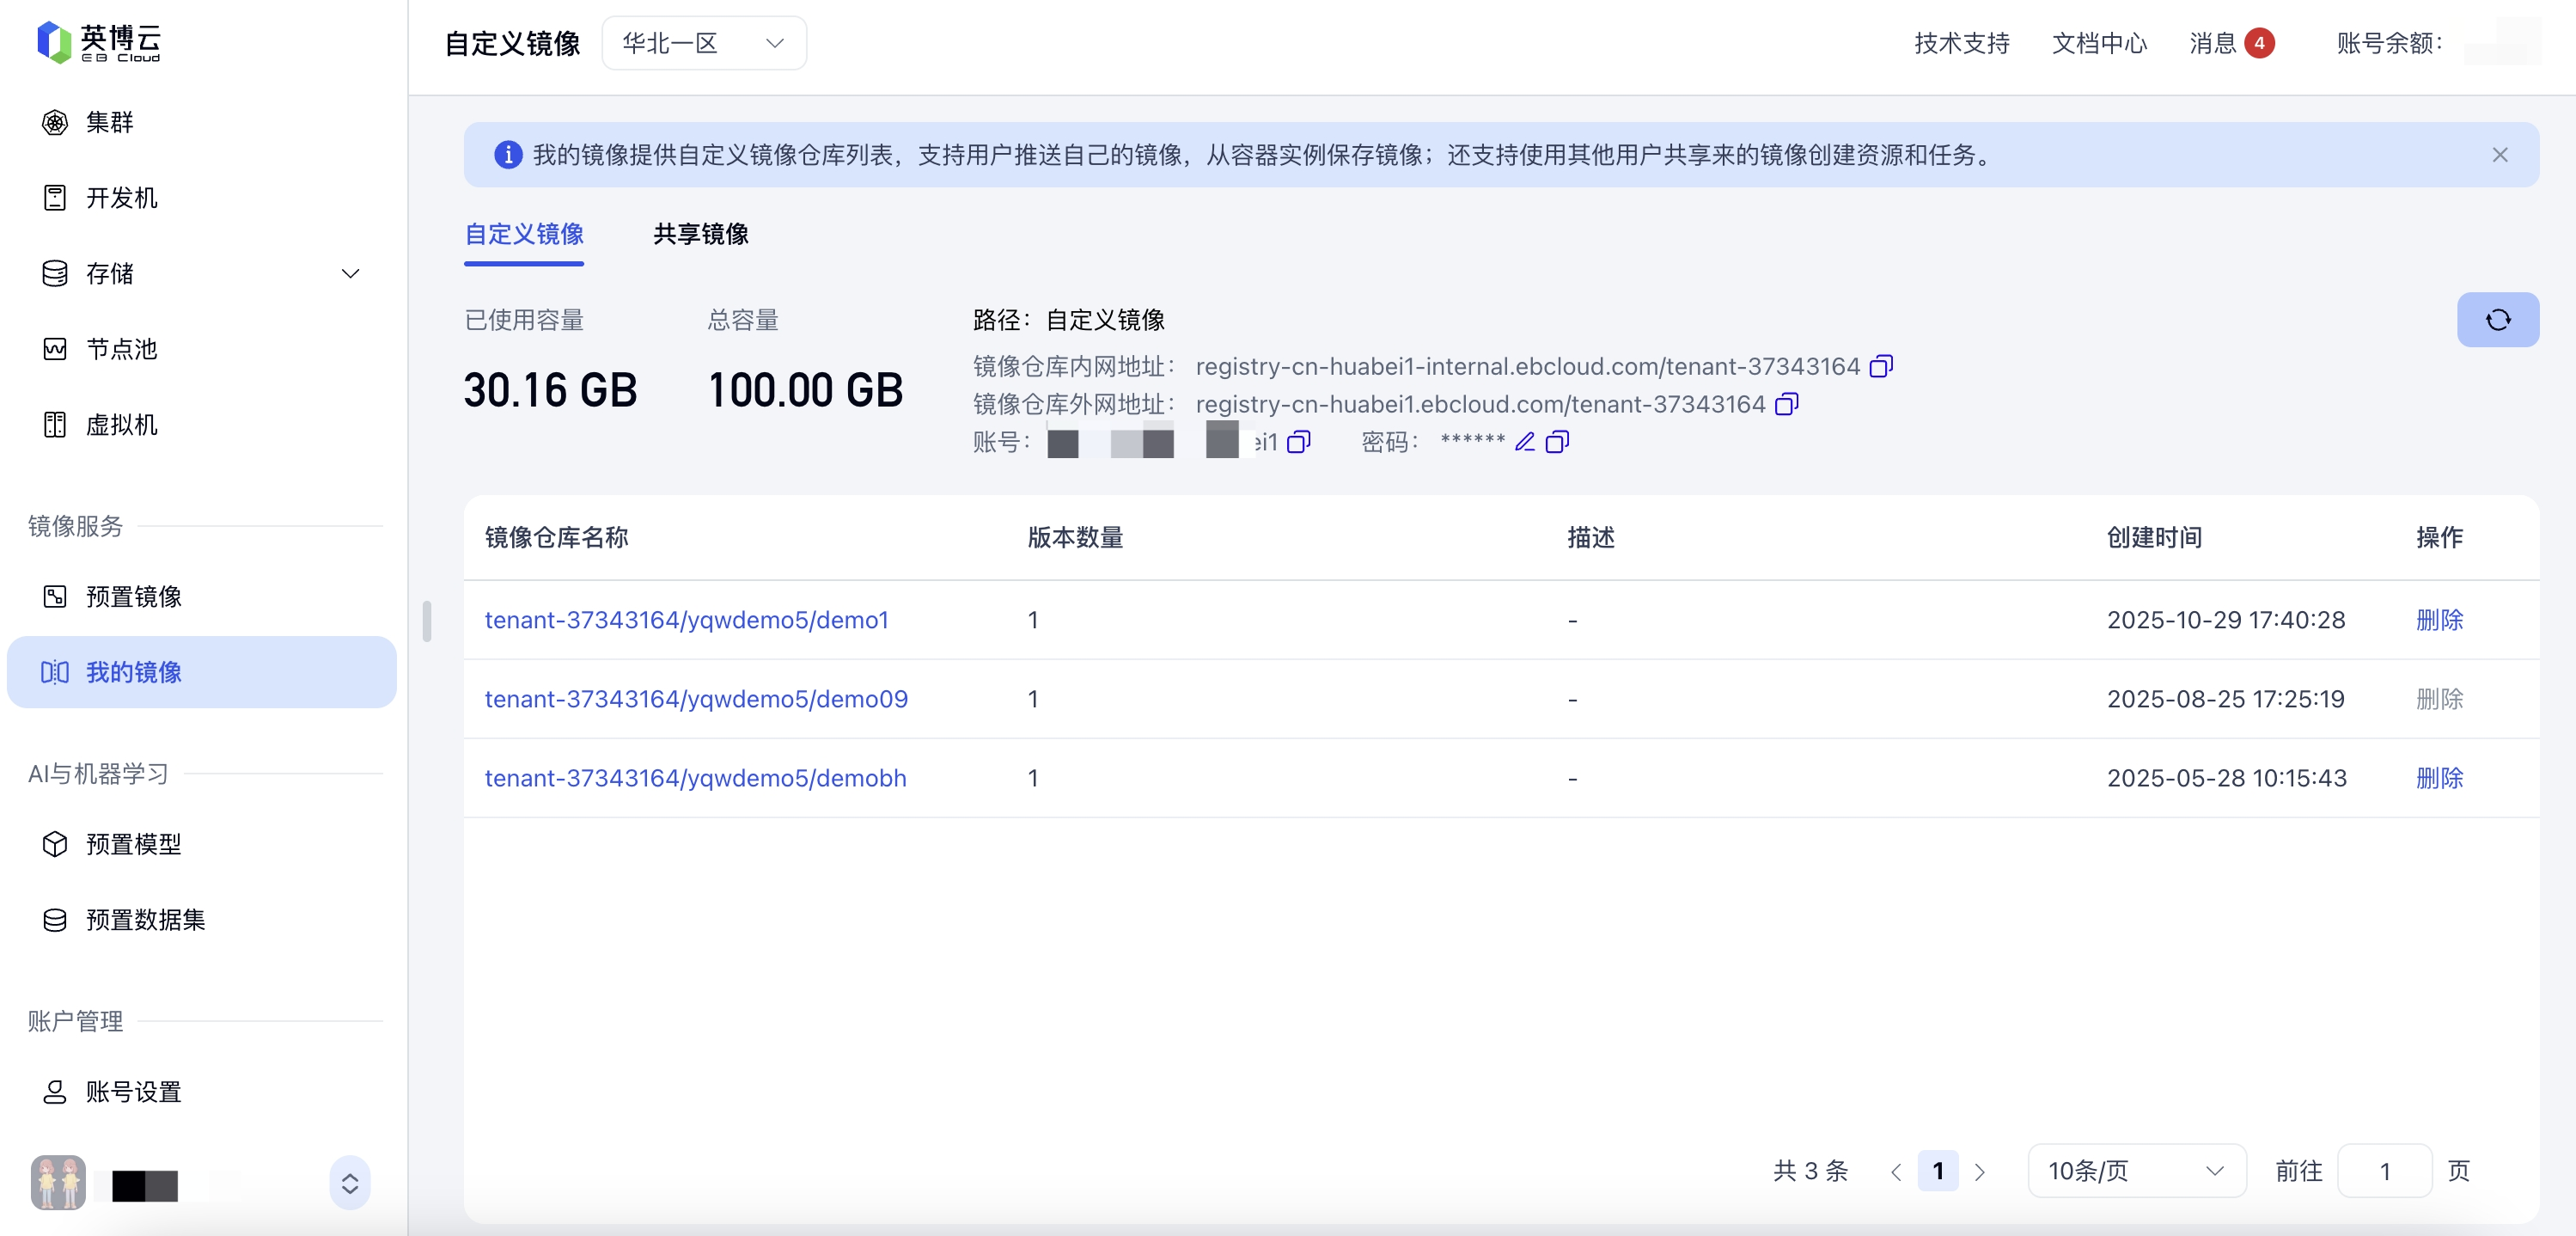
Task: Delete the demobh repository
Action: click(2438, 778)
